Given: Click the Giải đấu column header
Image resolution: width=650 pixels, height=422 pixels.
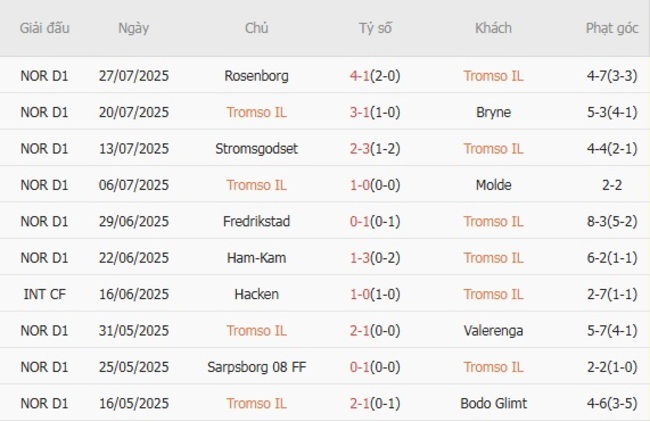Looking at the screenshot, I should (45, 28).
